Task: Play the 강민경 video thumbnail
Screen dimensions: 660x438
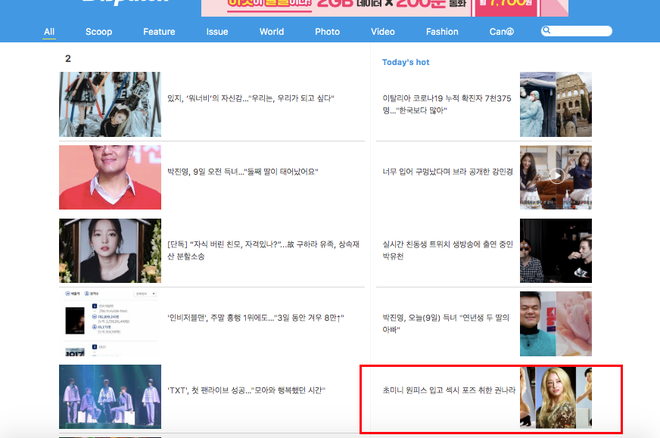Action: pyautogui.click(x=556, y=177)
